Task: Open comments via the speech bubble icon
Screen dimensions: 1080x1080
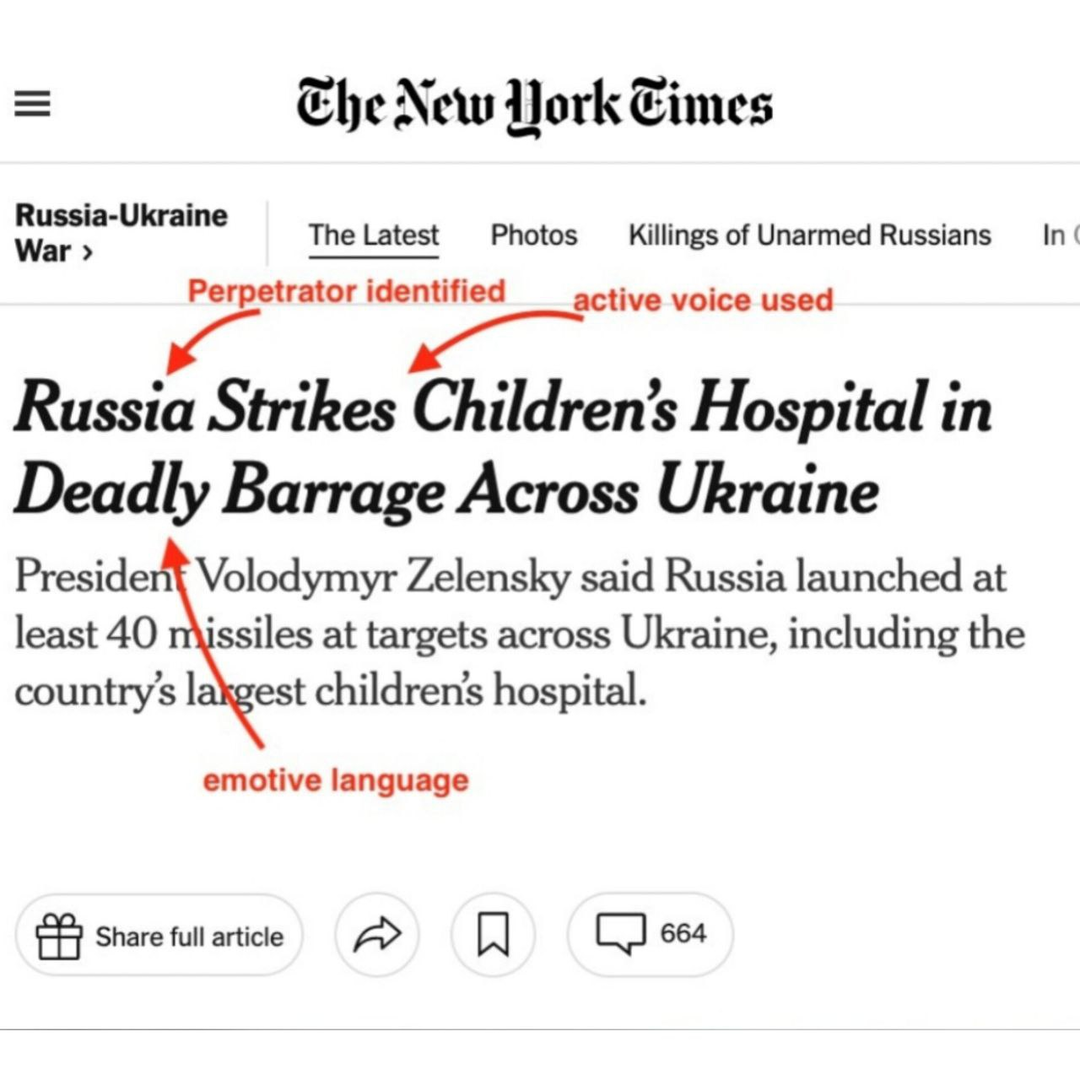Action: [x=621, y=935]
